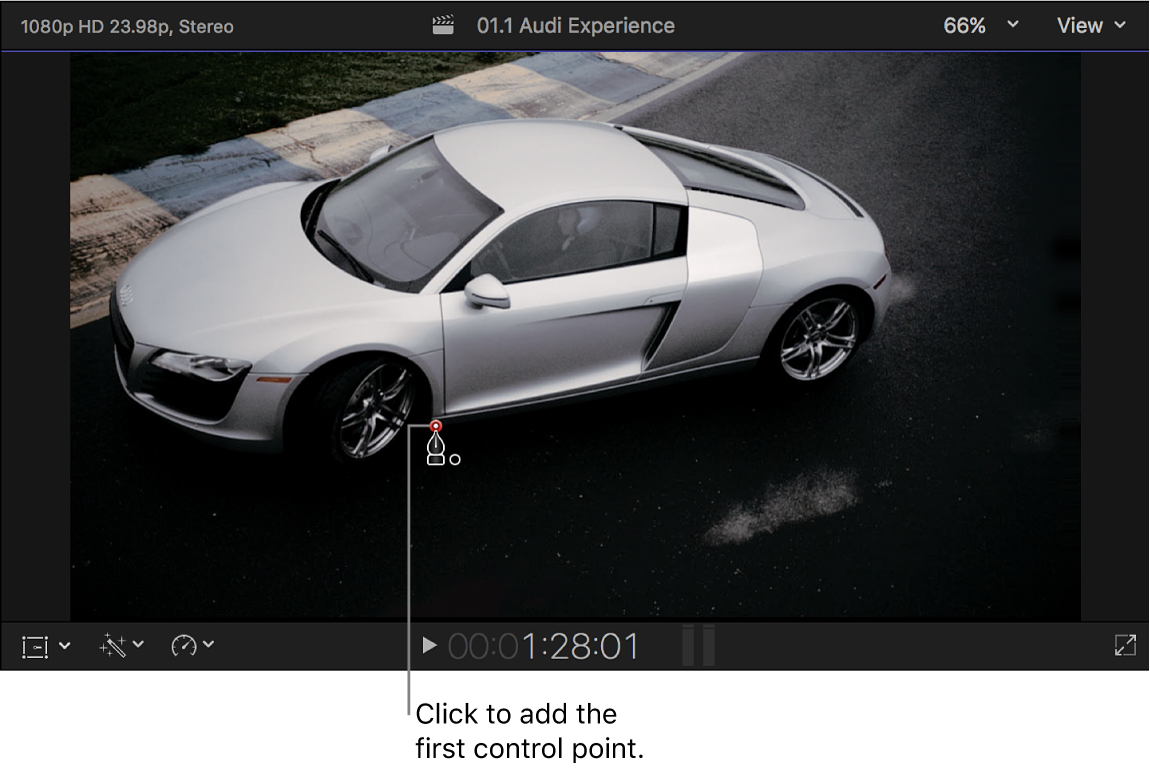Select the draw mask pen pointer on the canvas

coord(438,450)
